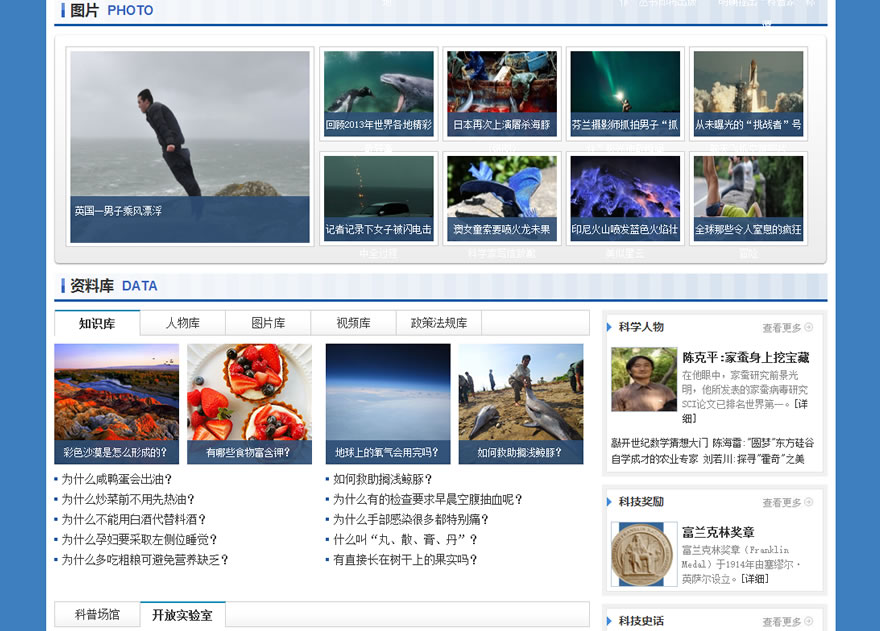Open thumbnail 地球上的氧气会用完吗?
The height and width of the screenshot is (631, 880).
pos(388,404)
